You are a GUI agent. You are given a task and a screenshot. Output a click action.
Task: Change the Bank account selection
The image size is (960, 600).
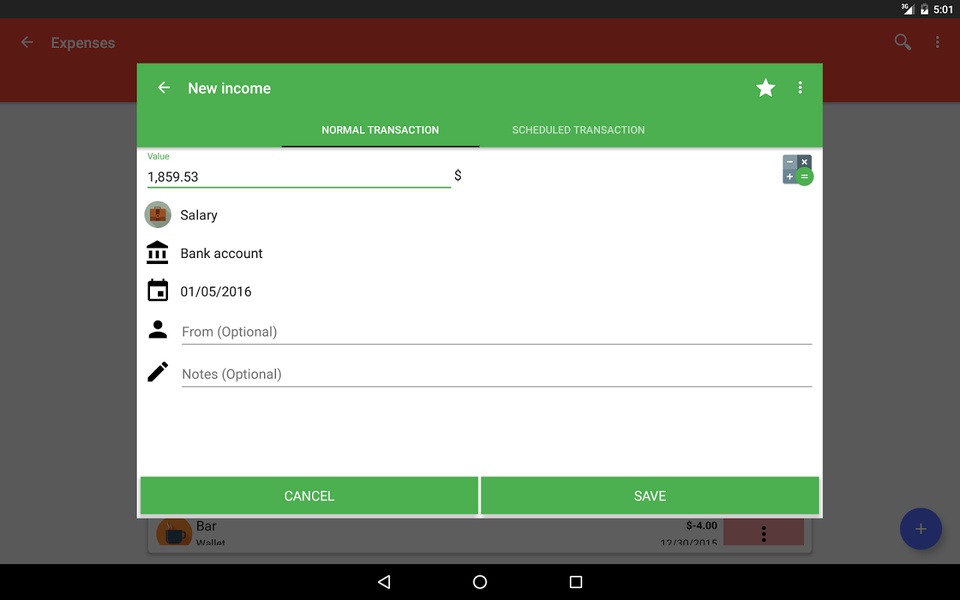[221, 253]
